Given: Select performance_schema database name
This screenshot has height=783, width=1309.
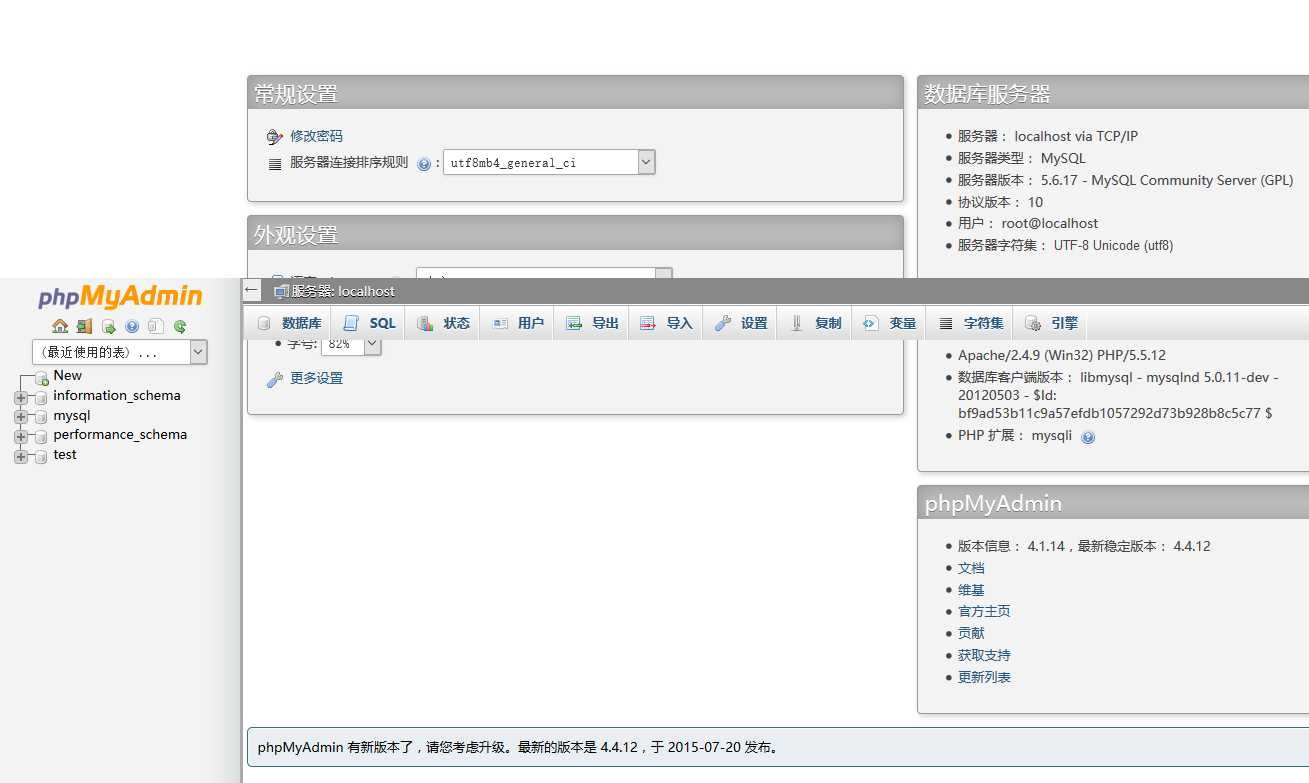Looking at the screenshot, I should 120,434.
